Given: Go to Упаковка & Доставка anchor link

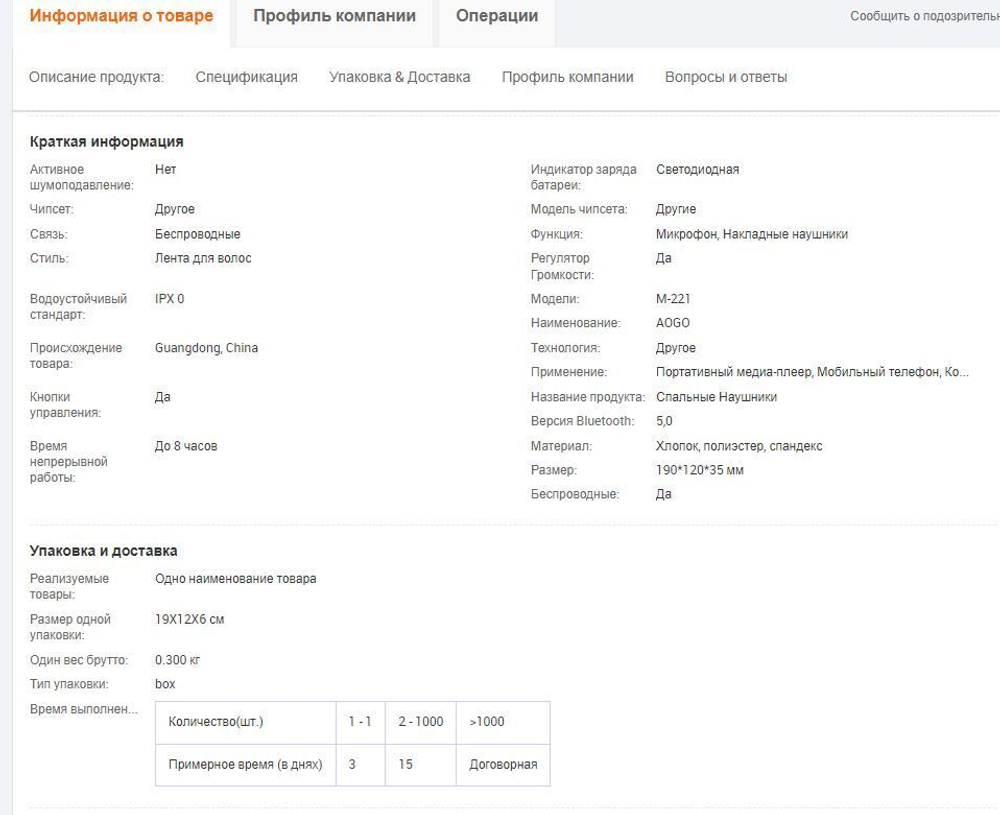Looking at the screenshot, I should (x=399, y=77).
